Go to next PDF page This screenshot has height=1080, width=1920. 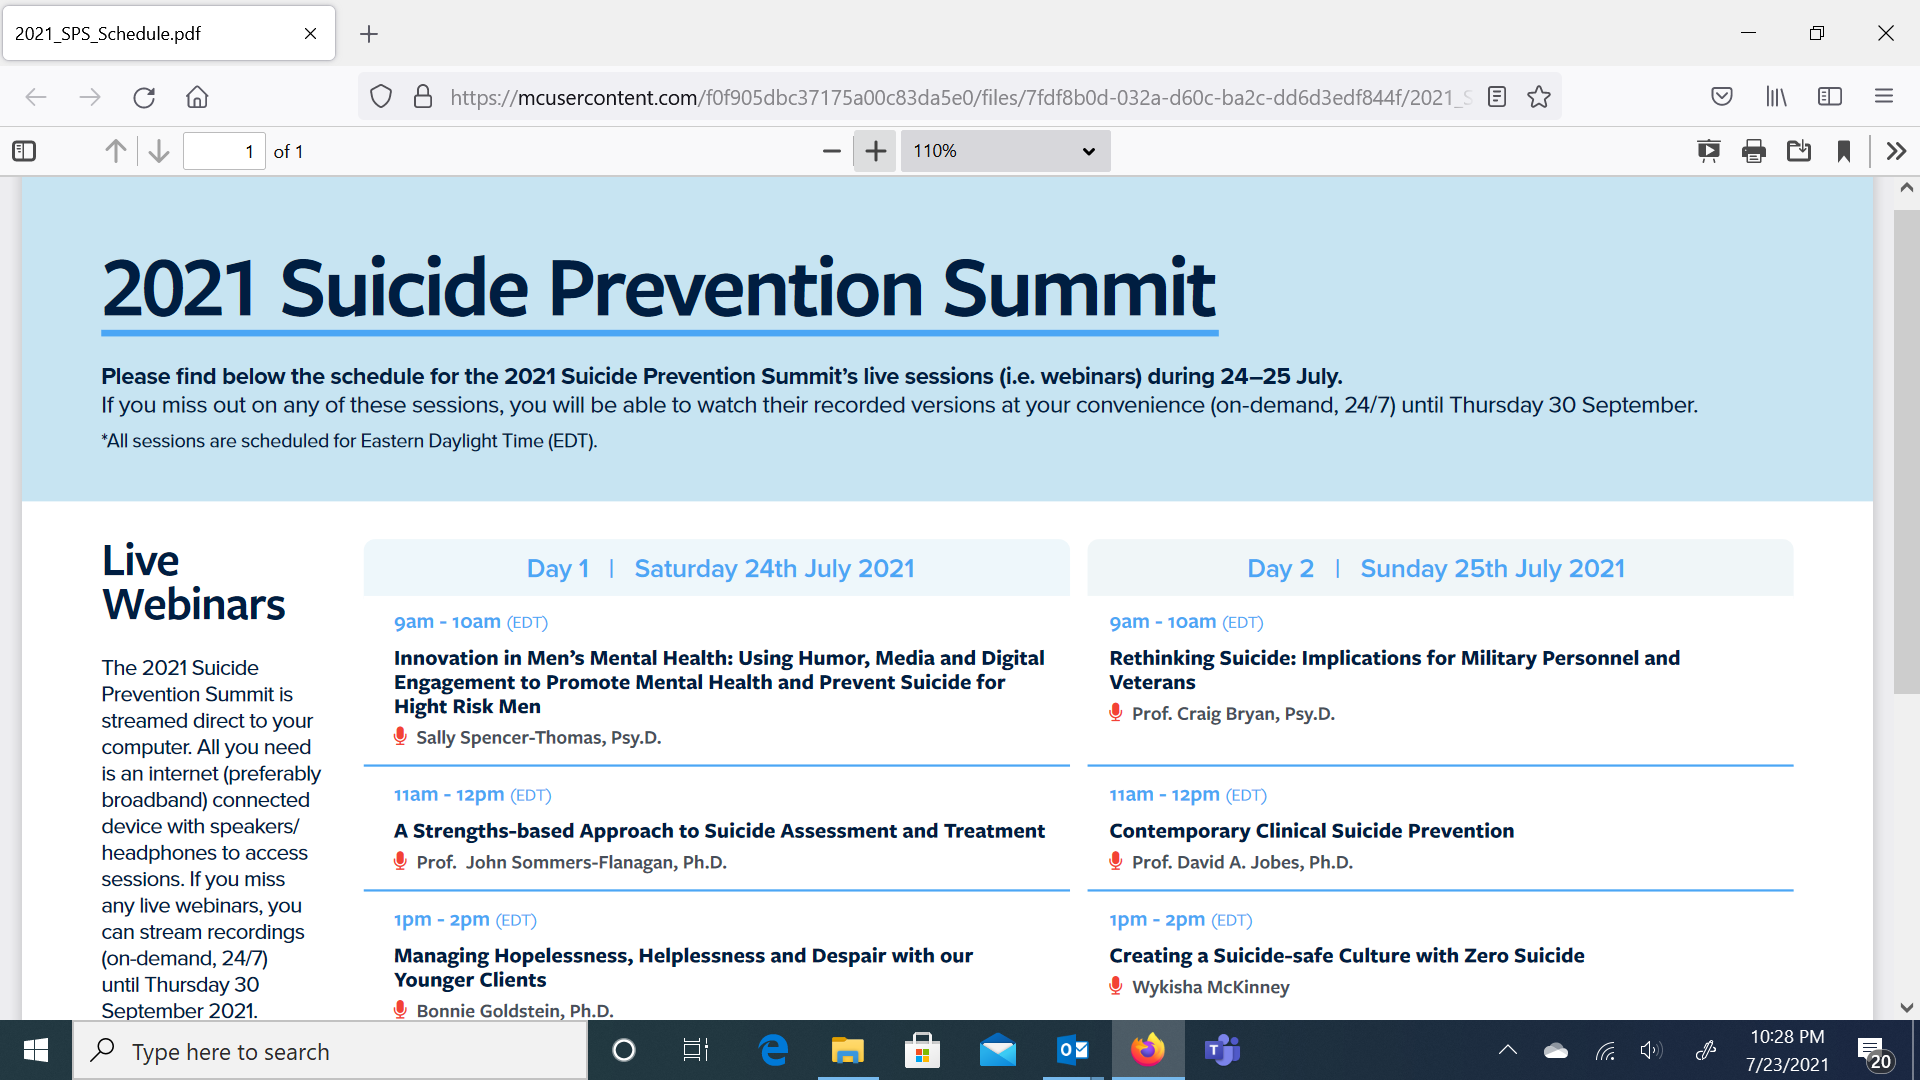pyautogui.click(x=159, y=151)
